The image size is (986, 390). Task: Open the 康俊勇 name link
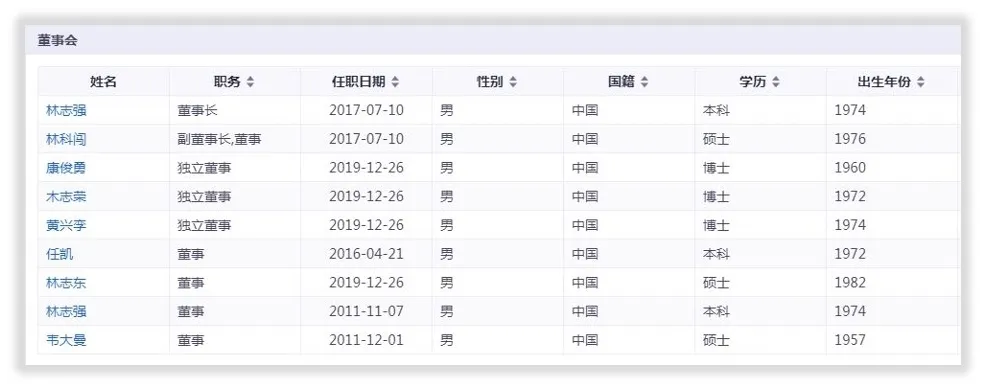click(66, 168)
